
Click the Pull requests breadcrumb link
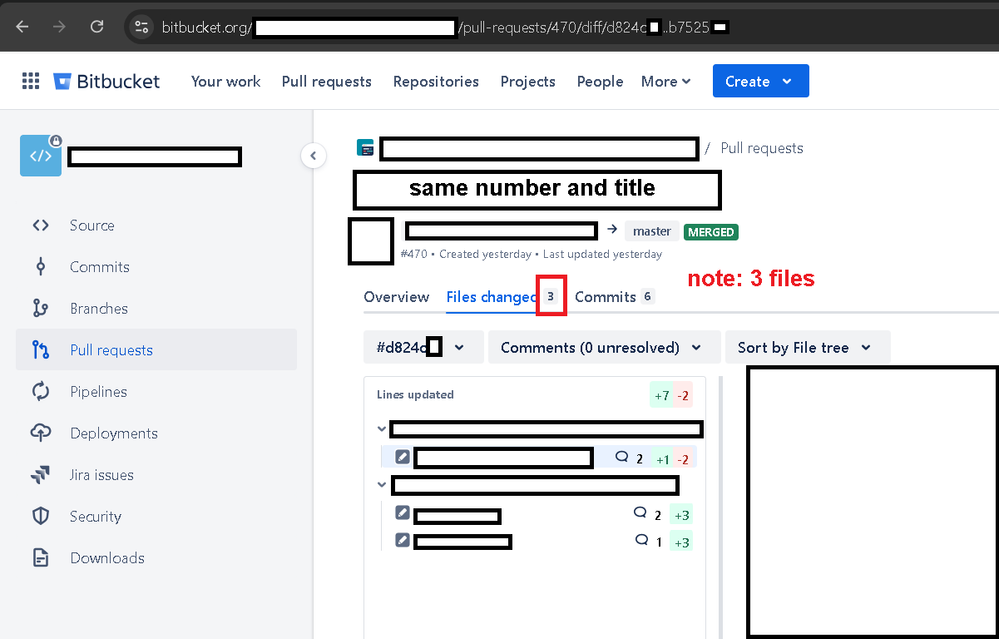pyautogui.click(x=761, y=148)
